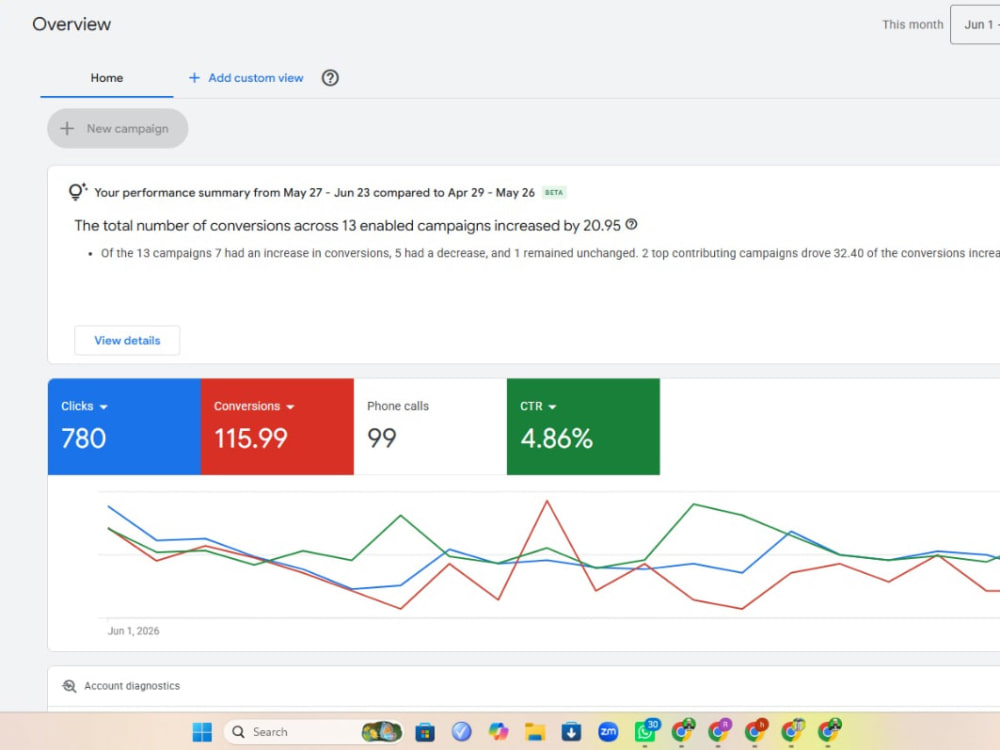1000x750 pixels.
Task: Open the download arrow app in taskbar
Action: [571, 732]
